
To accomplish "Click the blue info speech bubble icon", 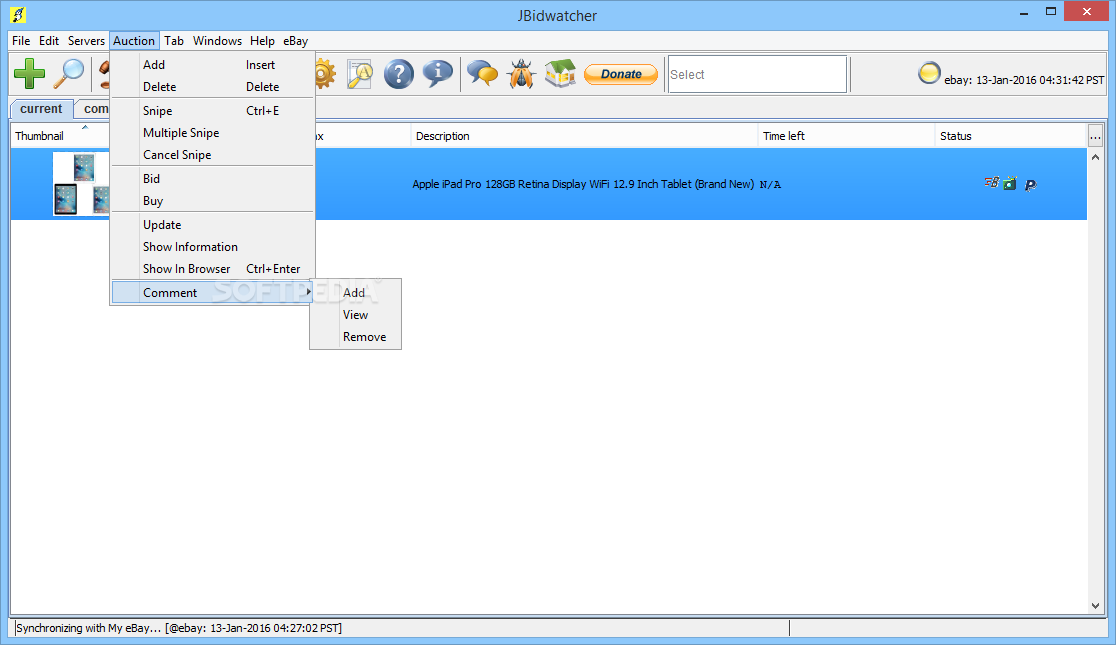I will (437, 73).
